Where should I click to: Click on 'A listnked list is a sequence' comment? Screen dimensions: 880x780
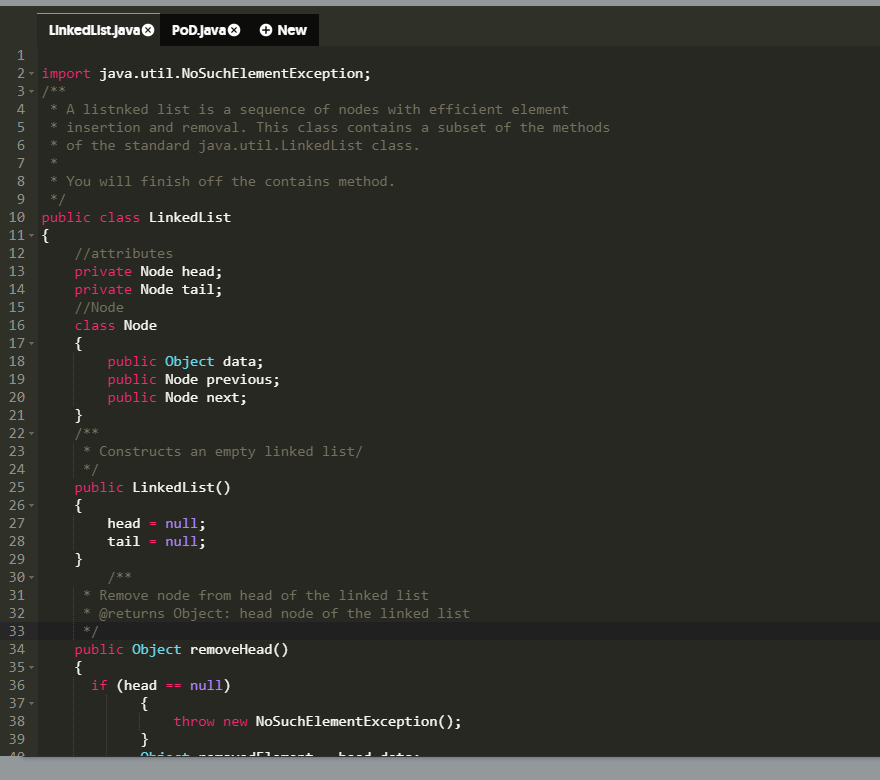pos(317,109)
